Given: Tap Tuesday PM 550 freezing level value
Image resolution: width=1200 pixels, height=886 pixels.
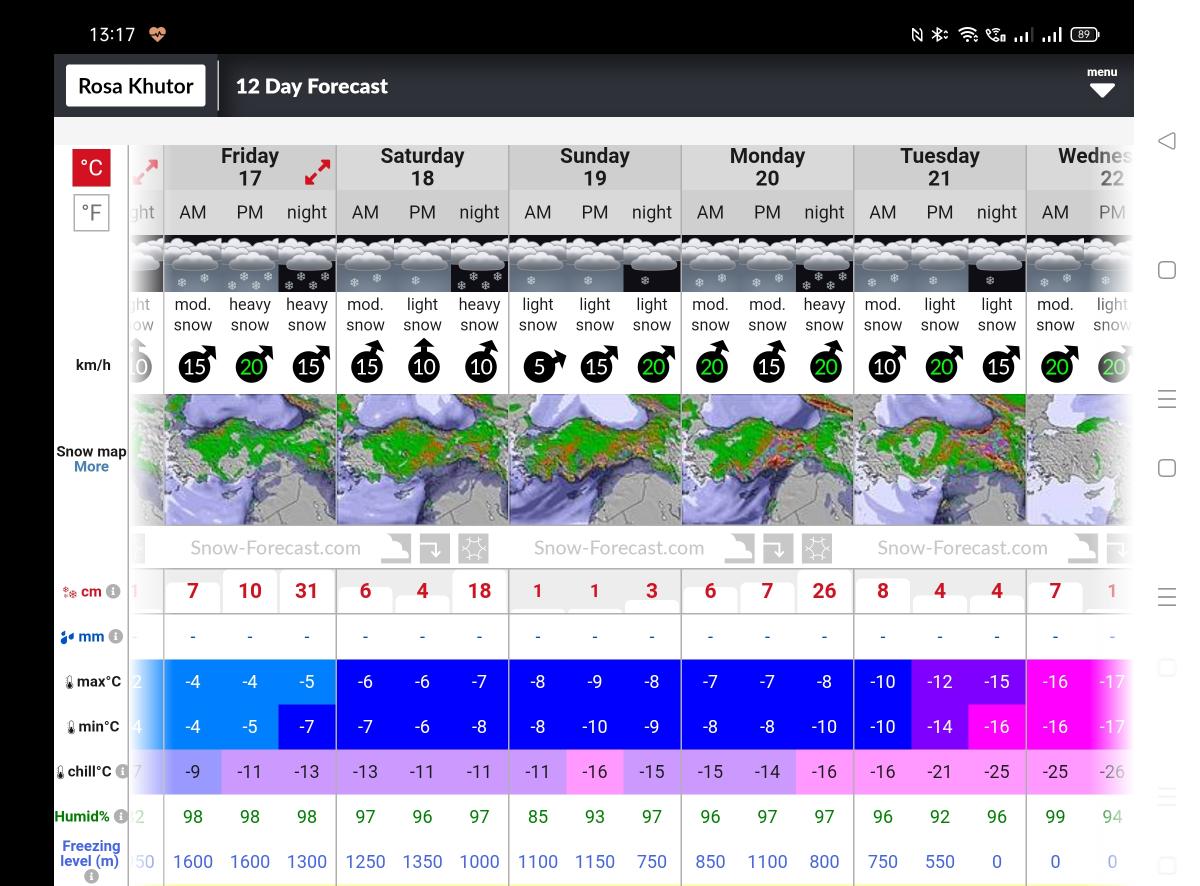Looking at the screenshot, I should point(940,862).
